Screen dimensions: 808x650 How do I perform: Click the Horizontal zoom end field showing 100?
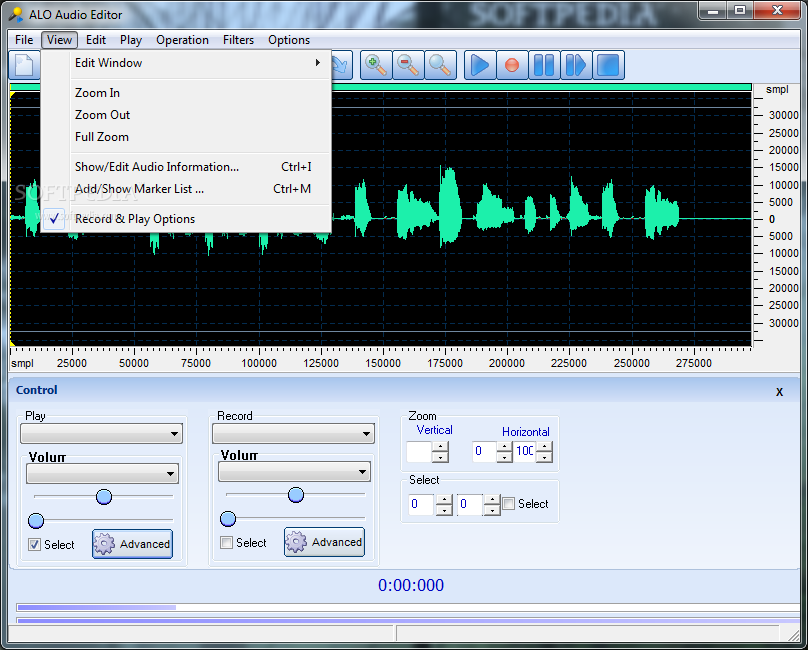point(525,452)
